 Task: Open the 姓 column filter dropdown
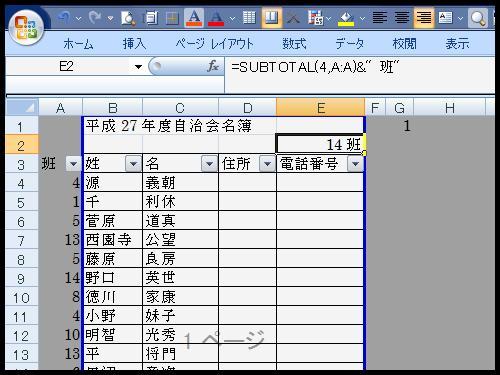[133, 164]
